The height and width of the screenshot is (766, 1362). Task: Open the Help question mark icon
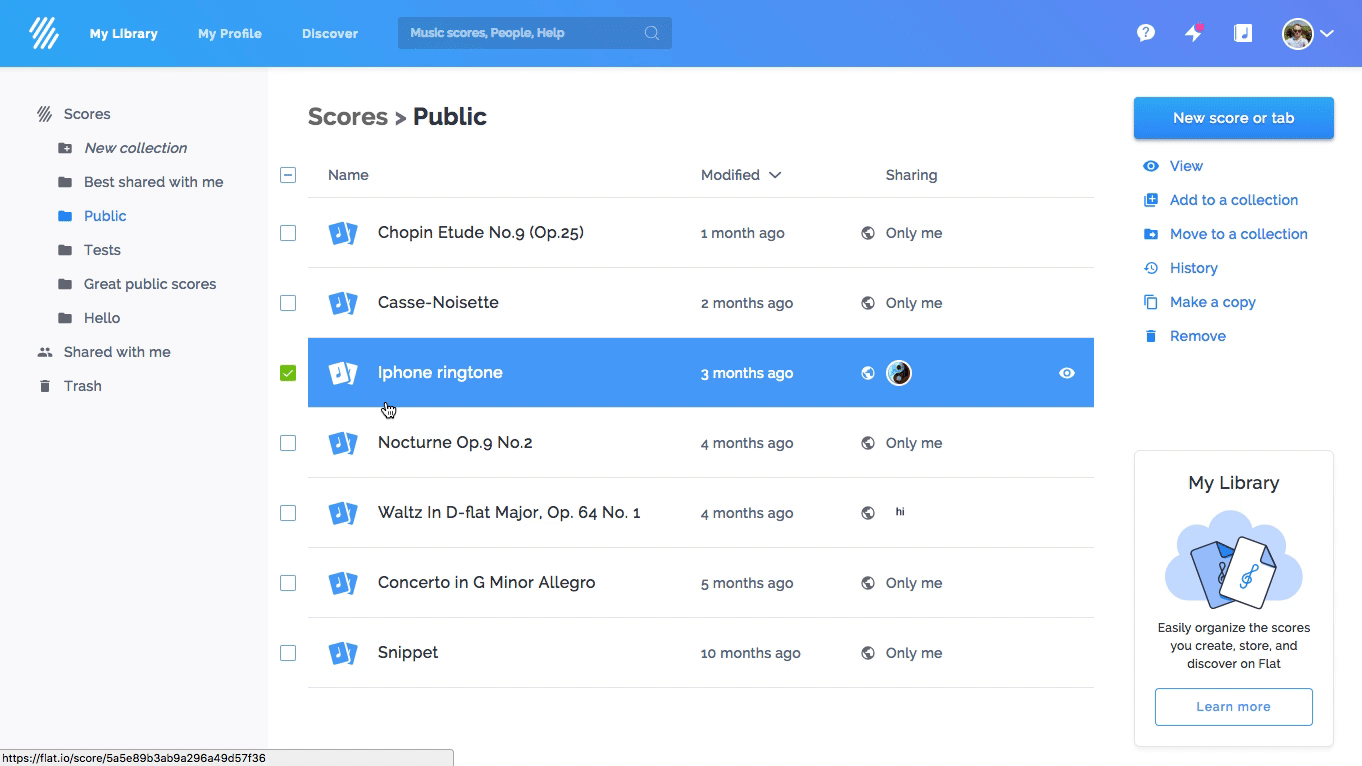[1145, 32]
